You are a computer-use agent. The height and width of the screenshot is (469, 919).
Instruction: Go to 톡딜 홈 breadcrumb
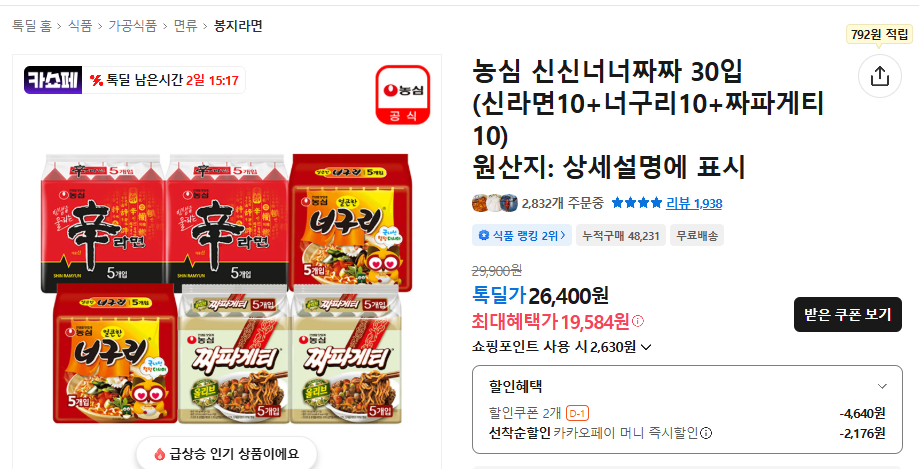(32, 26)
